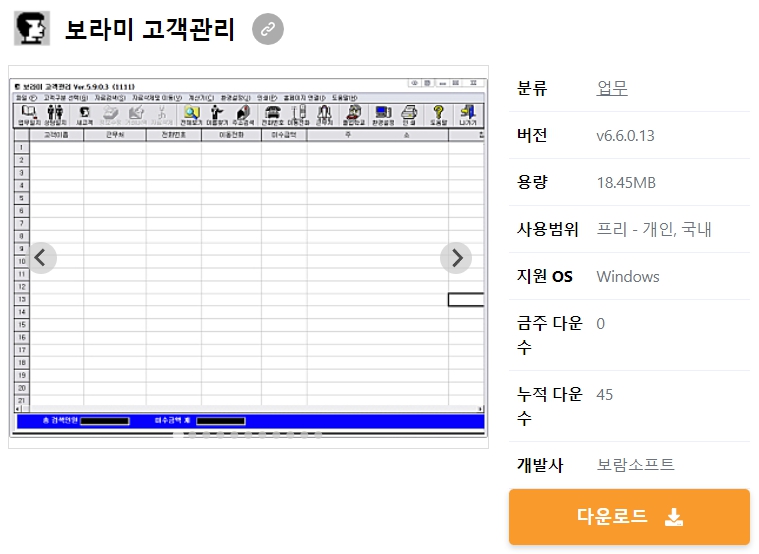Click the mobile phone 이동전화 icon in the preview
The image size is (759, 554).
click(298, 115)
